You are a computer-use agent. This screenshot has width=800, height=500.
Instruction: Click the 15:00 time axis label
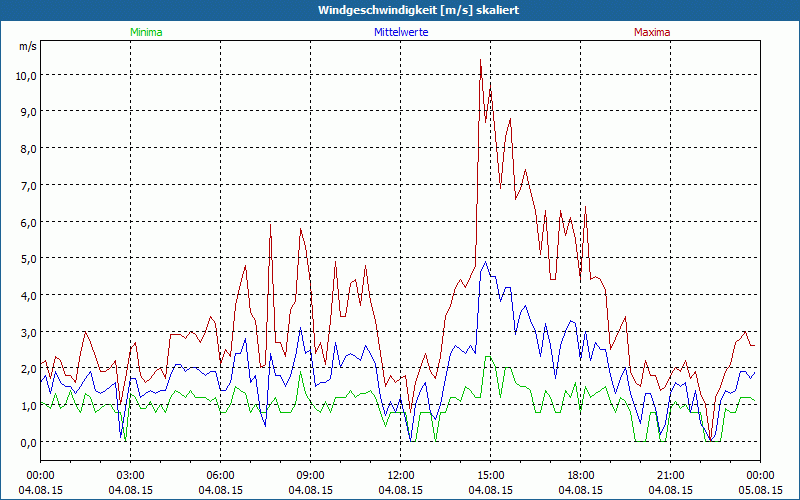(490, 475)
